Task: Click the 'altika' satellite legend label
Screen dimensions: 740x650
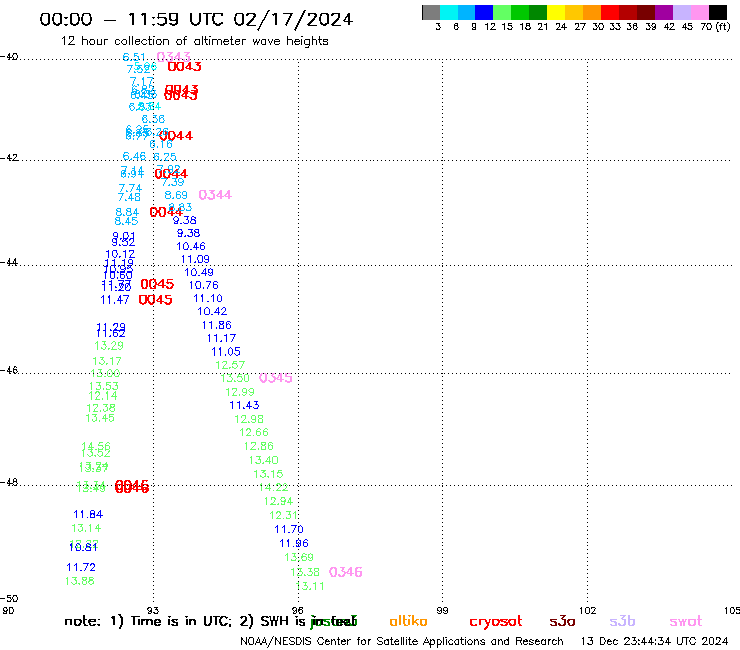Action: [408, 621]
